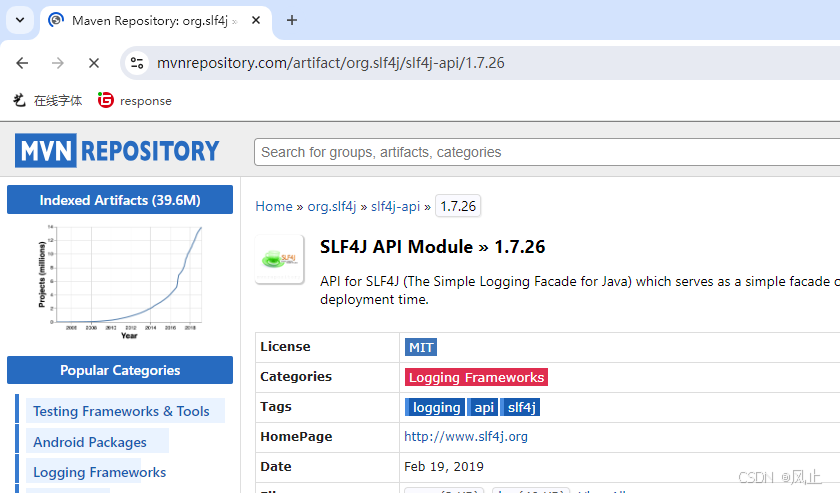Focus the artifact search field
This screenshot has width=840, height=493.
coord(546,152)
